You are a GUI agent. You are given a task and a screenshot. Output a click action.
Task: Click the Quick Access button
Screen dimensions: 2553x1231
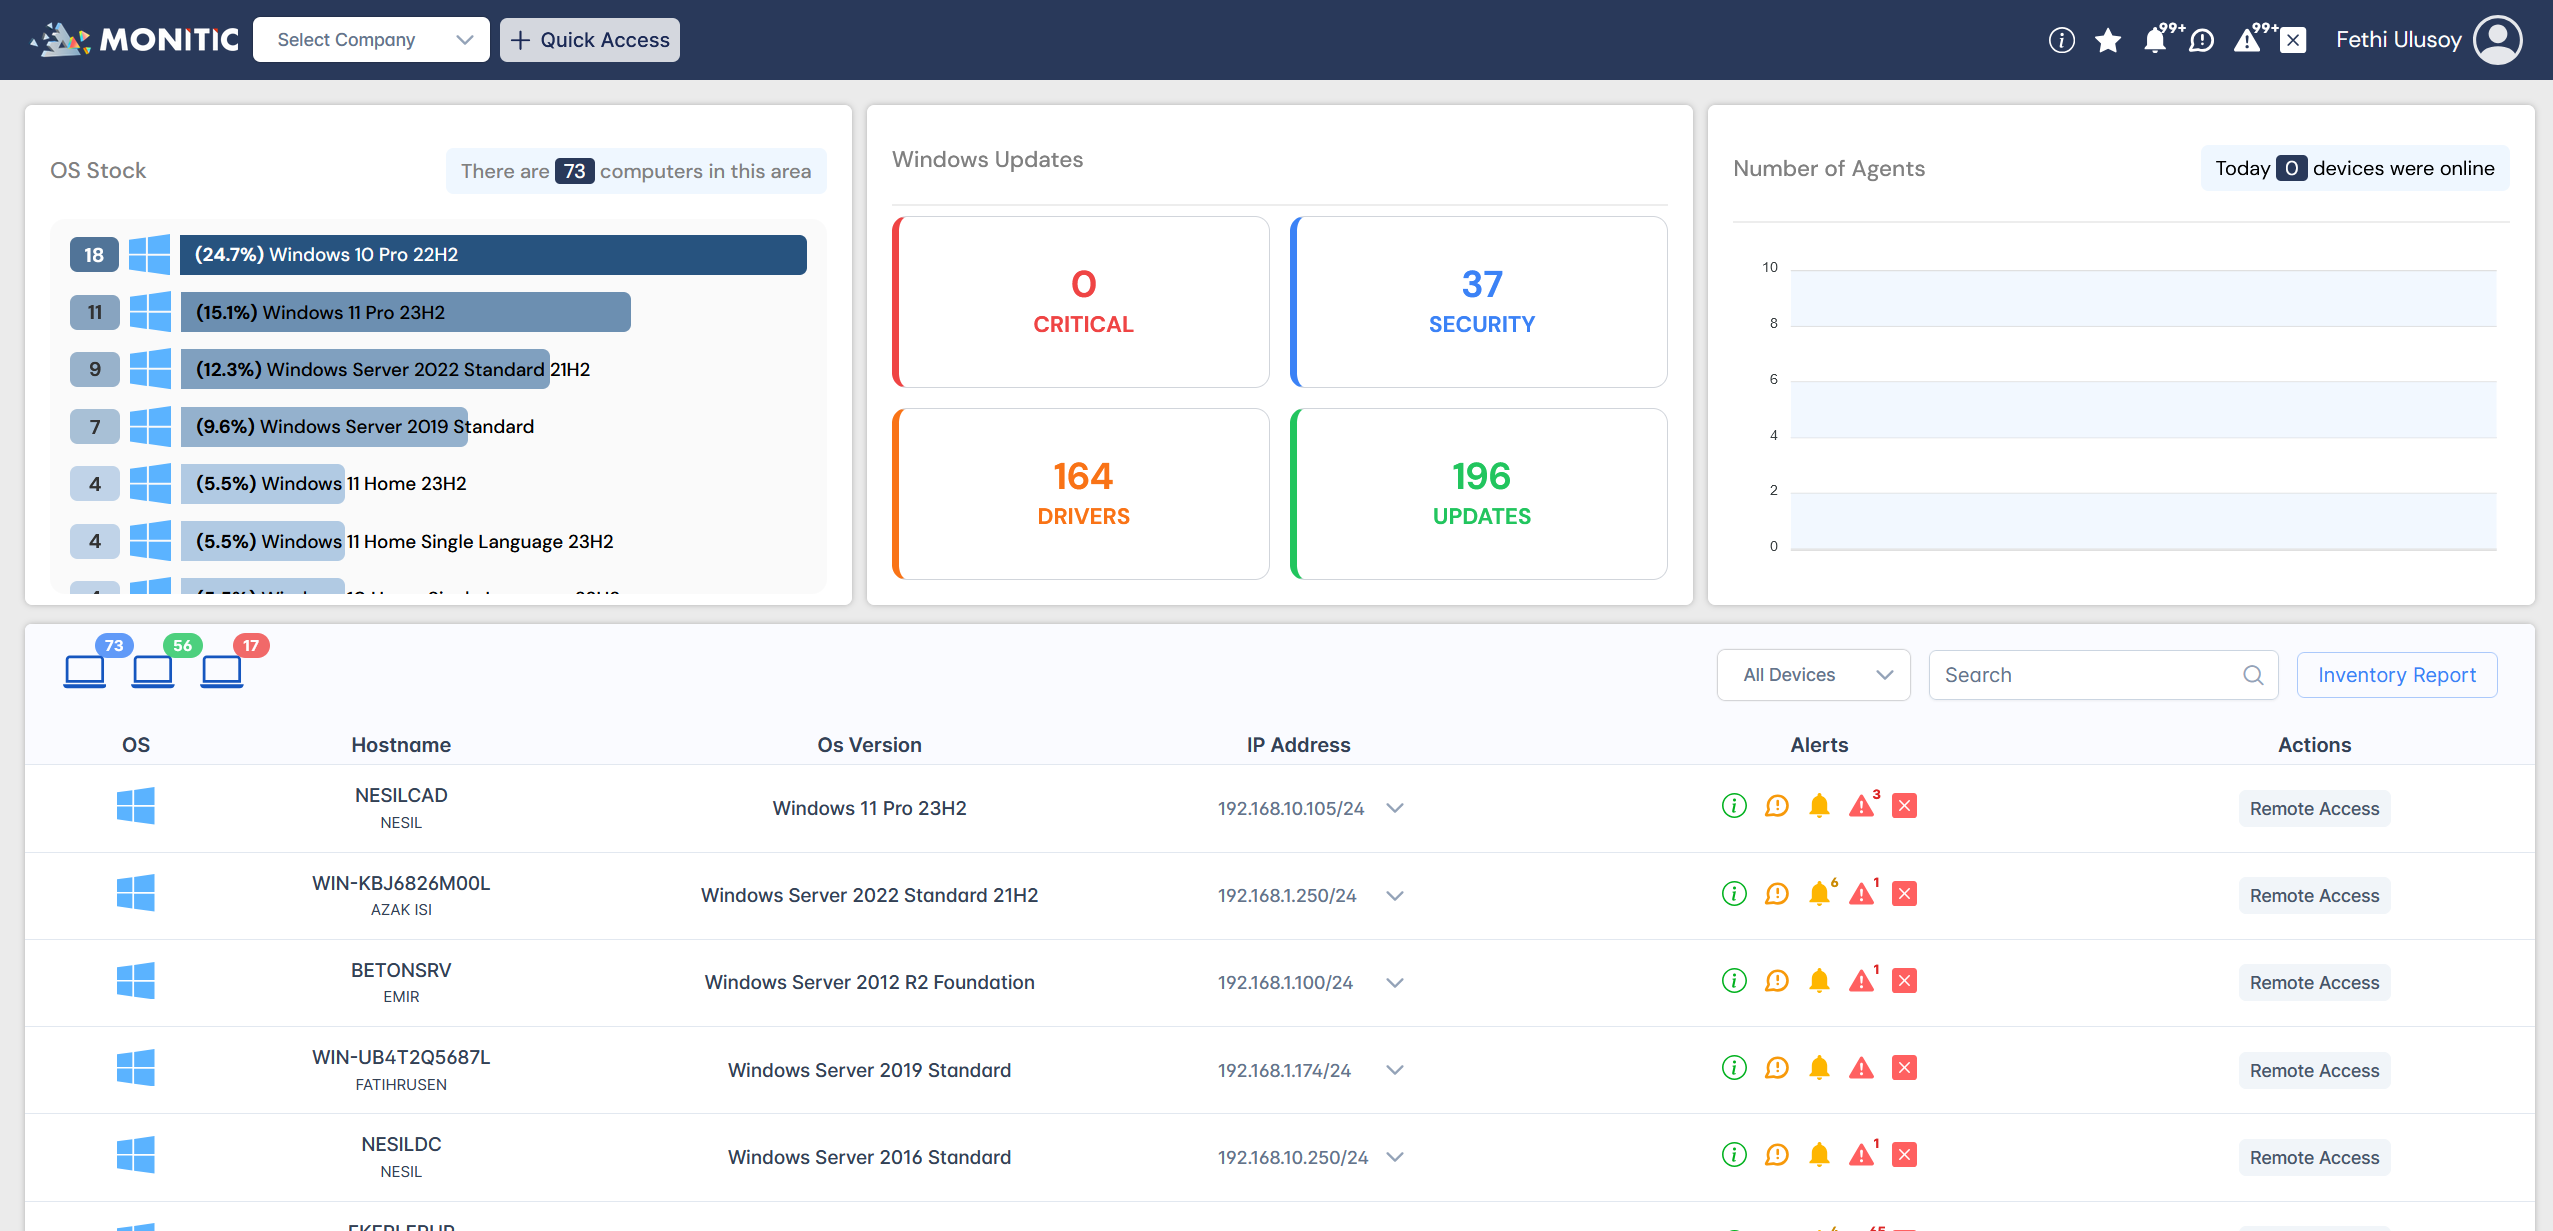pyautogui.click(x=590, y=40)
